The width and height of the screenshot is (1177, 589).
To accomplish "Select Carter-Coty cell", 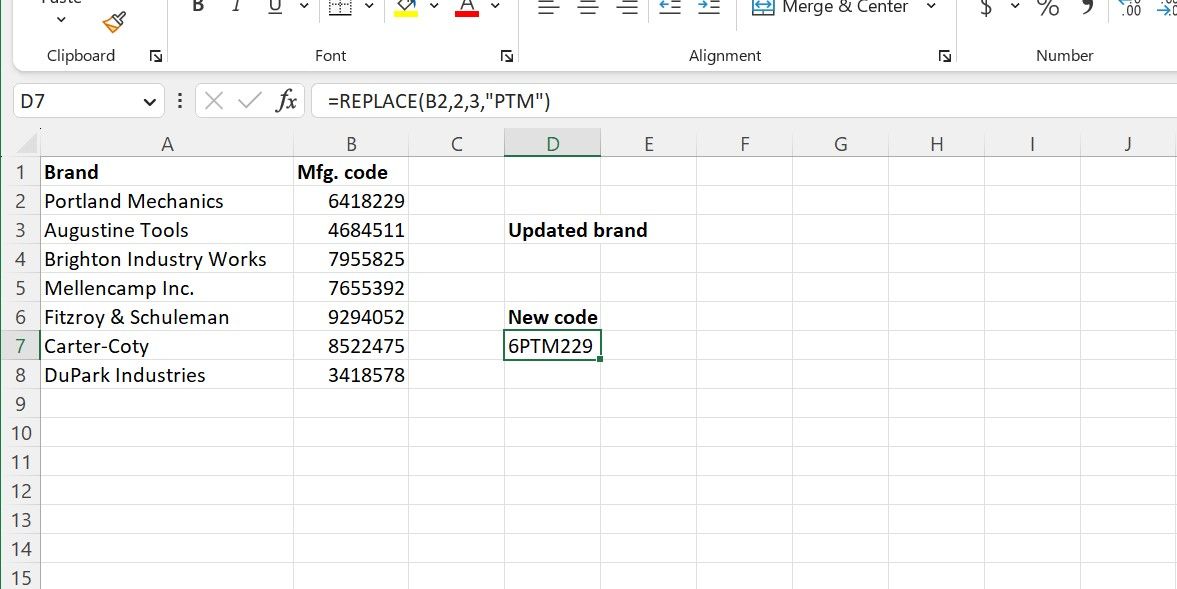I will (x=167, y=346).
